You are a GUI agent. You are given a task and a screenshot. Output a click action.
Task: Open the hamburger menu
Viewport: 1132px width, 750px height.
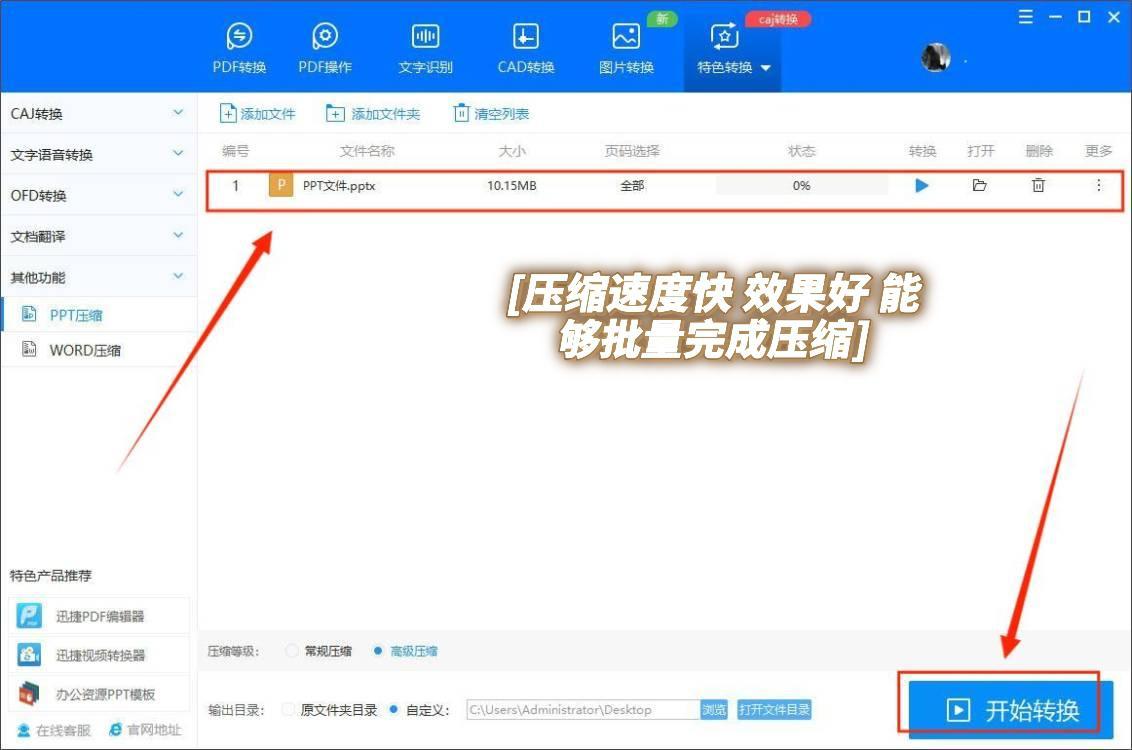[1025, 16]
